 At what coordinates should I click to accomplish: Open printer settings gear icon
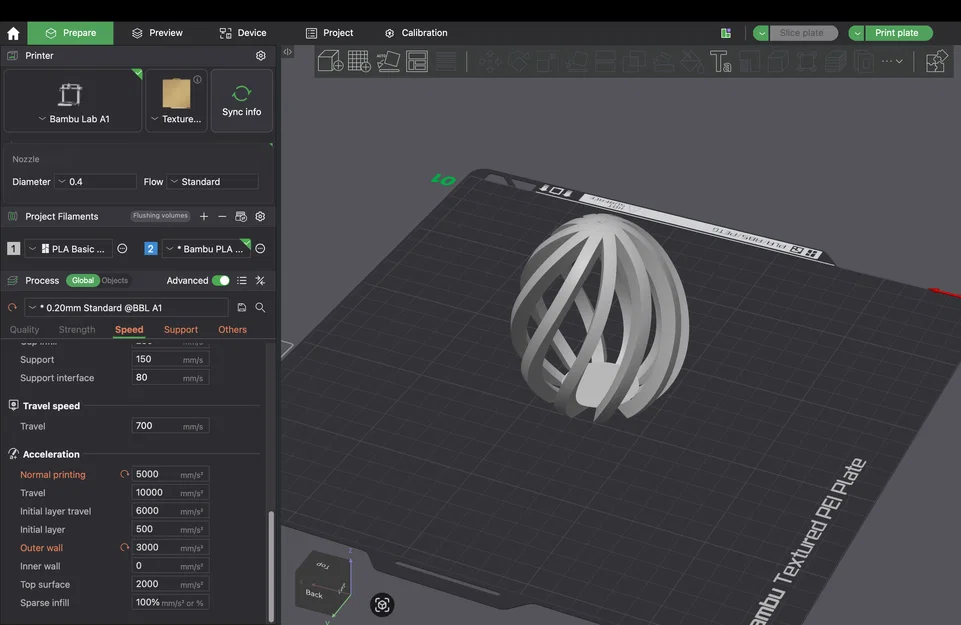pos(260,56)
